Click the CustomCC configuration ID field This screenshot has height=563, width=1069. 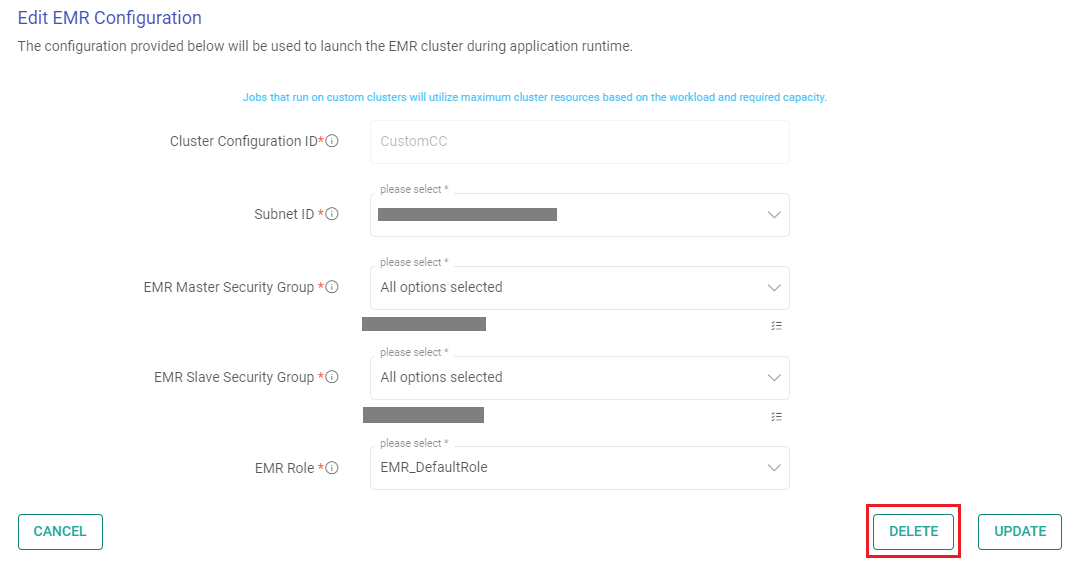pos(579,142)
